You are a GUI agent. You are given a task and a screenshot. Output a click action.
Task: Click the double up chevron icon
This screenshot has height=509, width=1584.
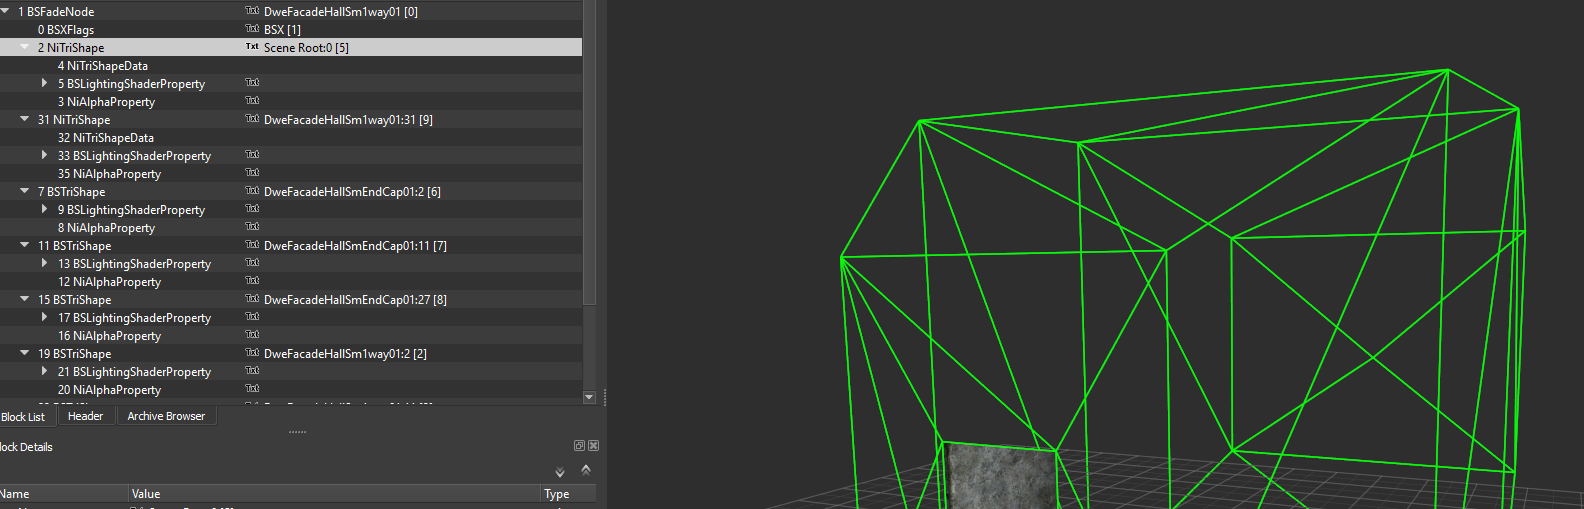click(x=586, y=469)
